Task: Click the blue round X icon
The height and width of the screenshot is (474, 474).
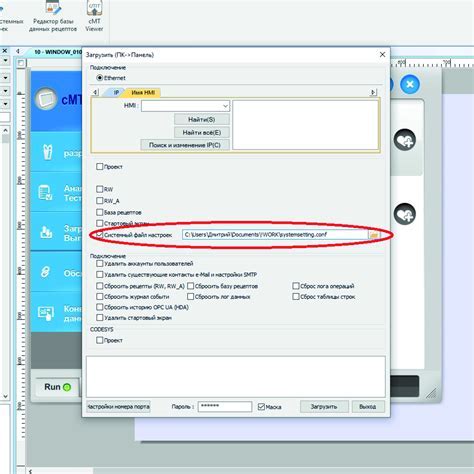Action: click(410, 84)
